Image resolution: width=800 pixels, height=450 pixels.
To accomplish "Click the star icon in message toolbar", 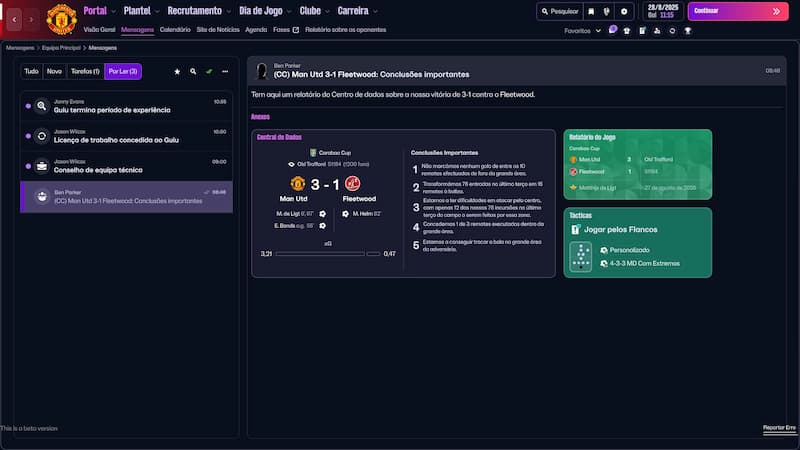I will 177,72.
